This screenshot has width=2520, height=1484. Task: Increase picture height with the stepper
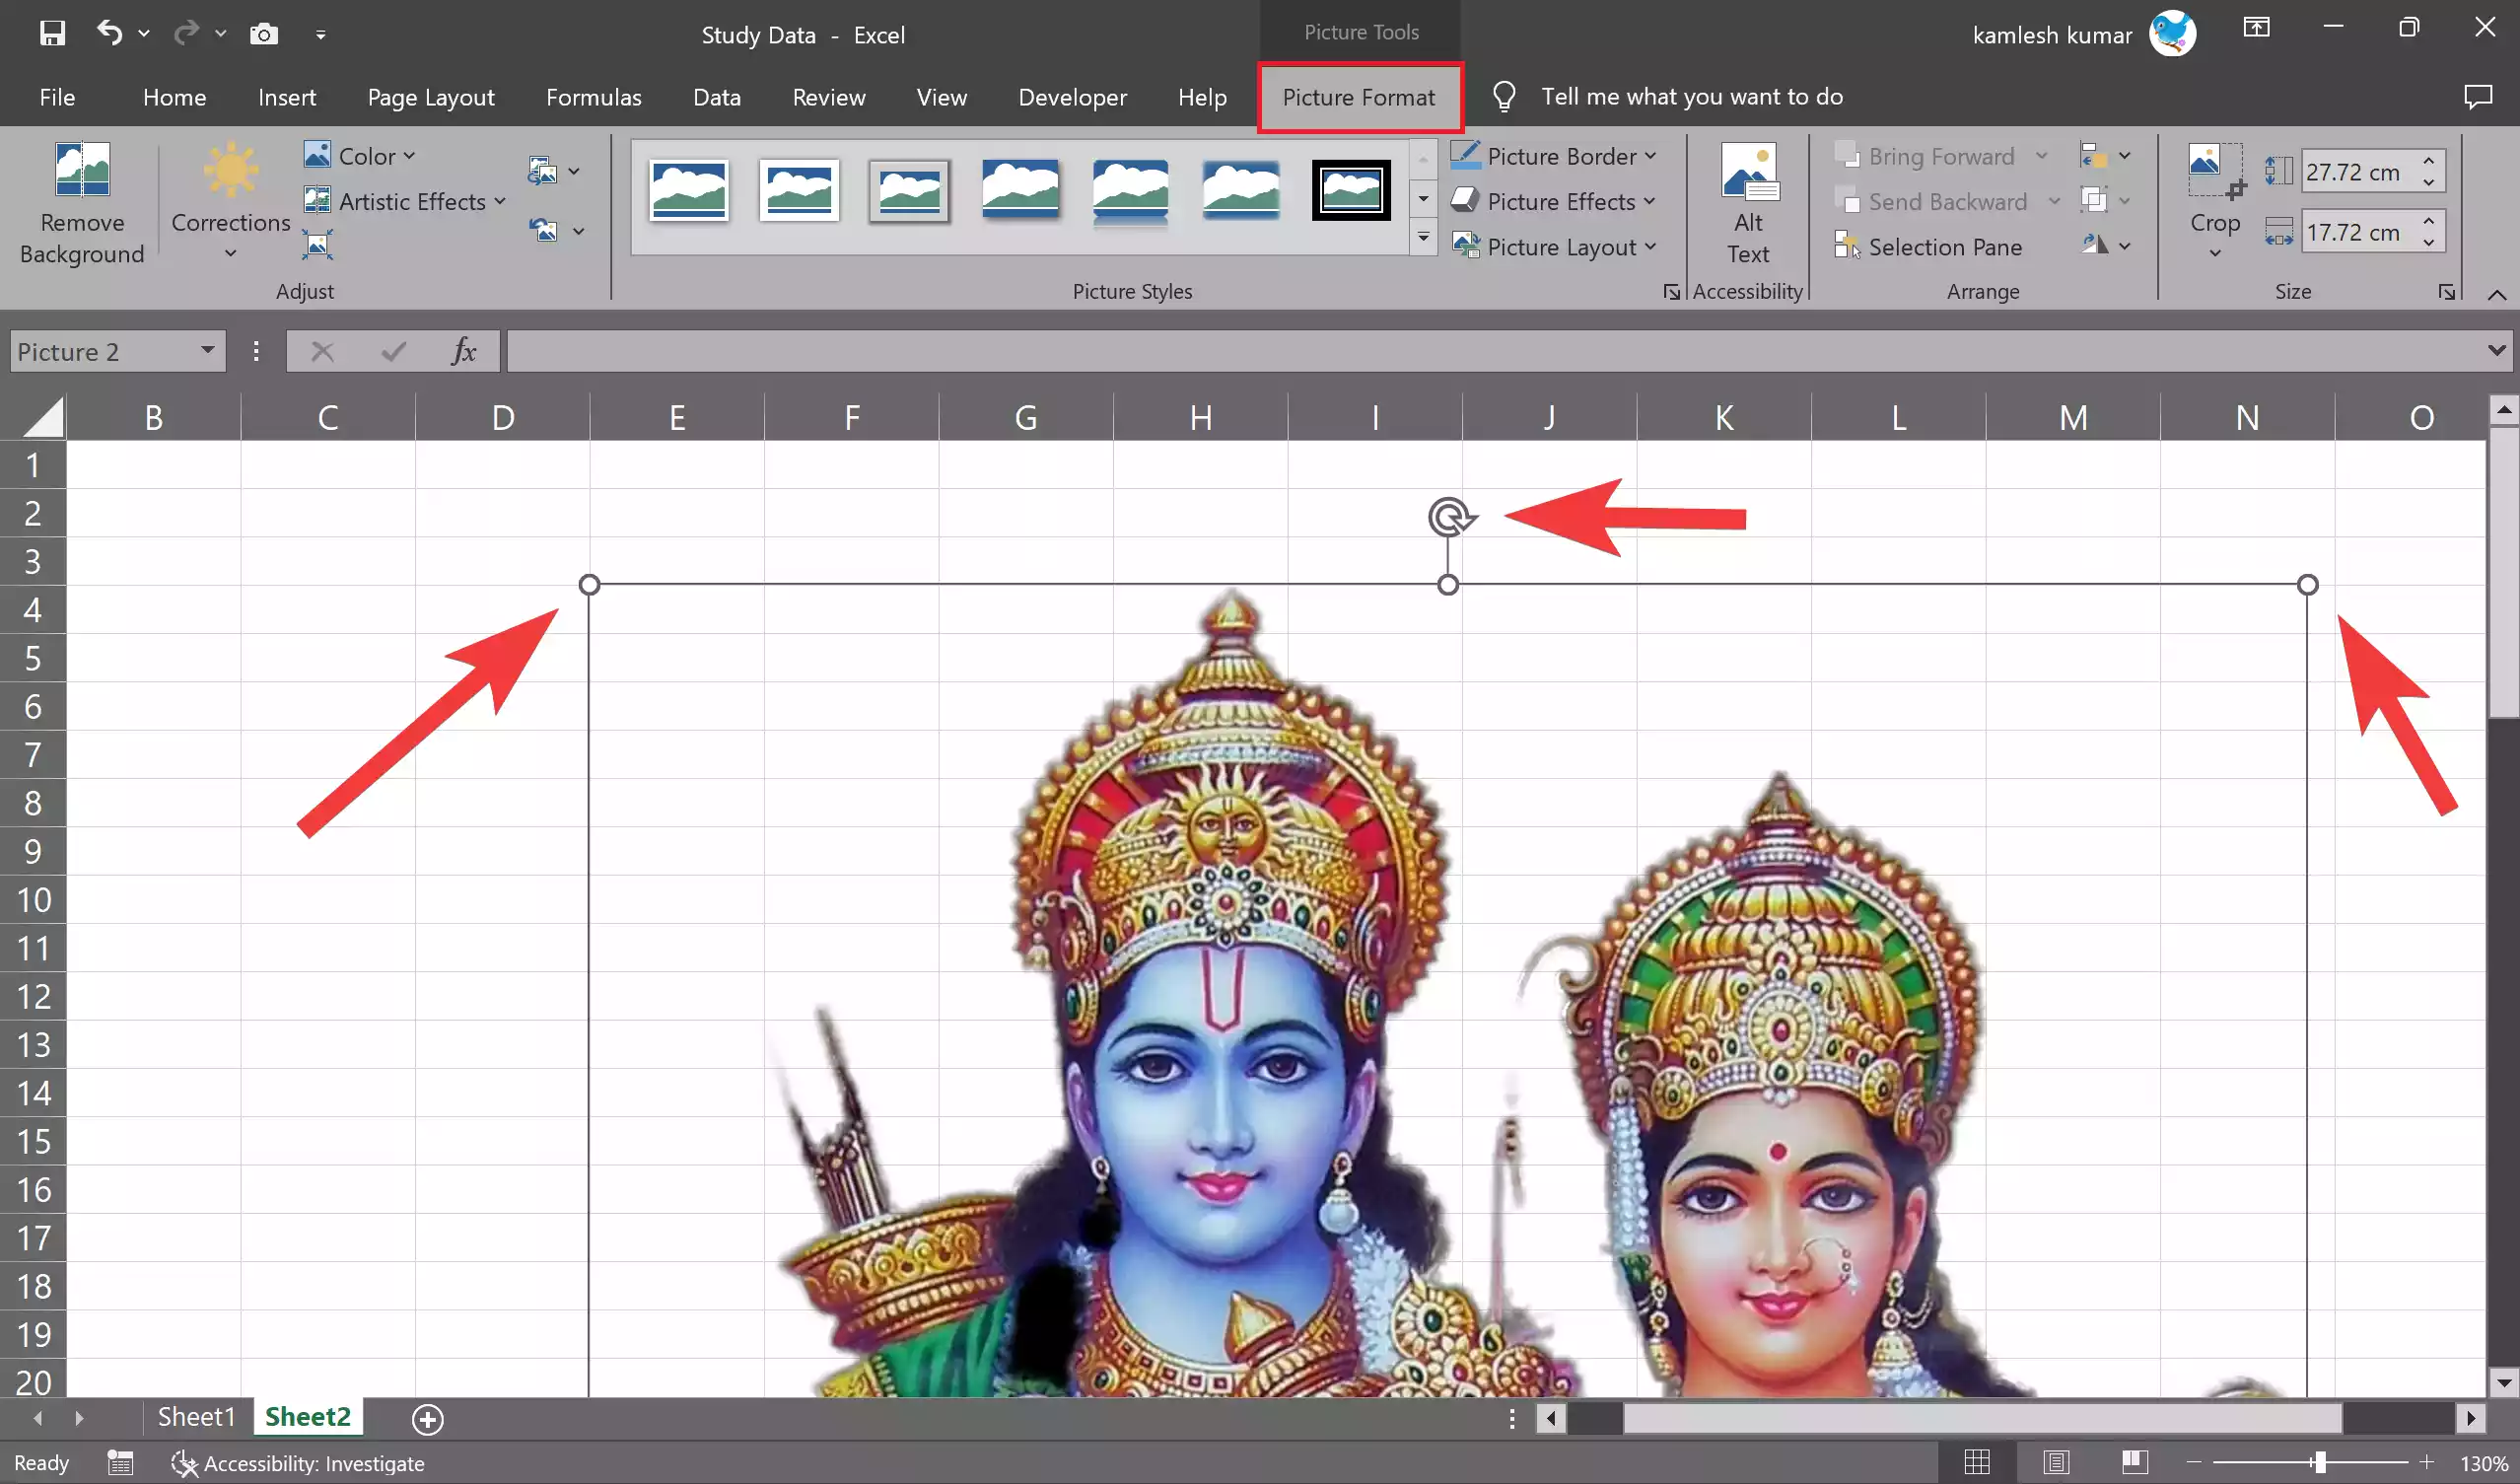(x=2430, y=160)
